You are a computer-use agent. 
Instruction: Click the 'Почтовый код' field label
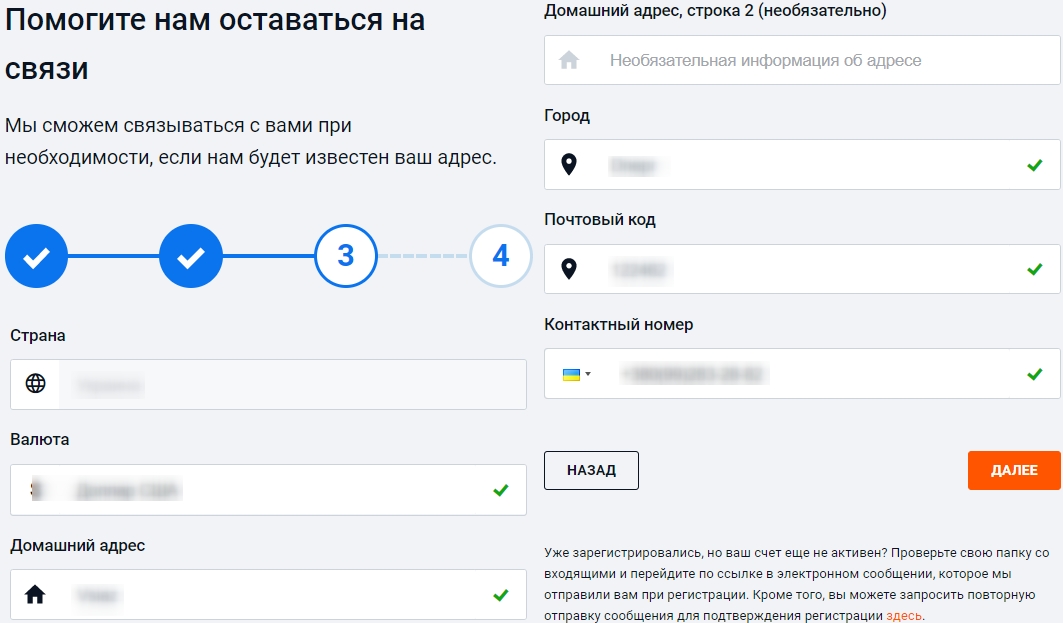pyautogui.click(x=600, y=220)
